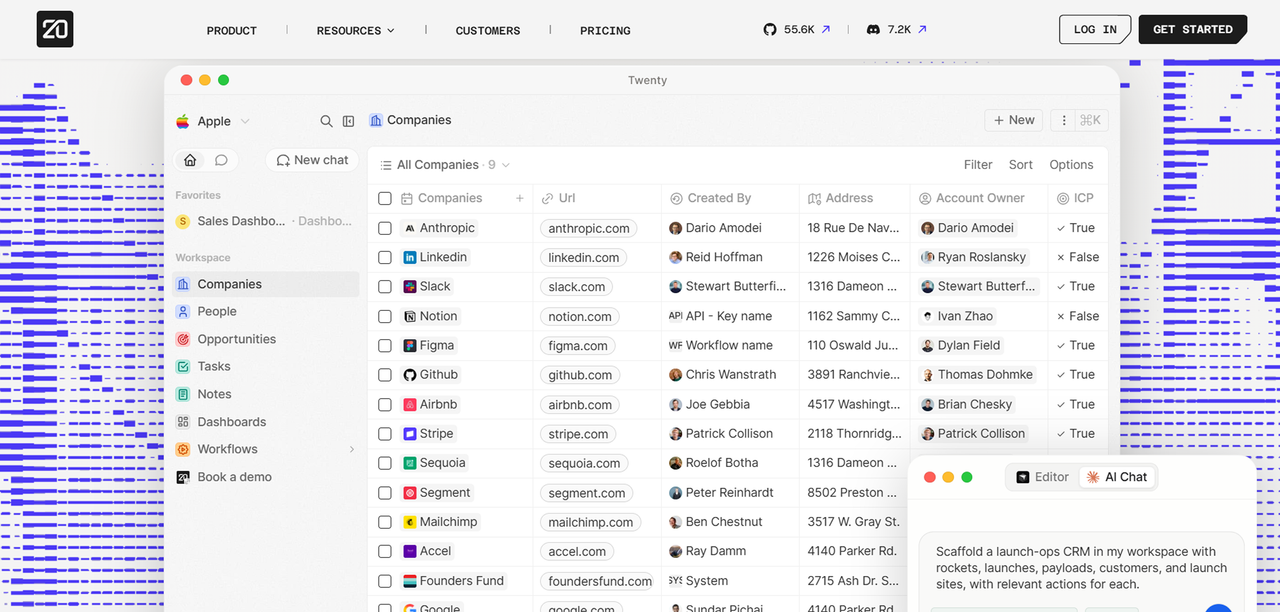Viewport: 1280px width, 612px height.
Task: Open Opportunities in the workspace sidebar
Action: 265,339
